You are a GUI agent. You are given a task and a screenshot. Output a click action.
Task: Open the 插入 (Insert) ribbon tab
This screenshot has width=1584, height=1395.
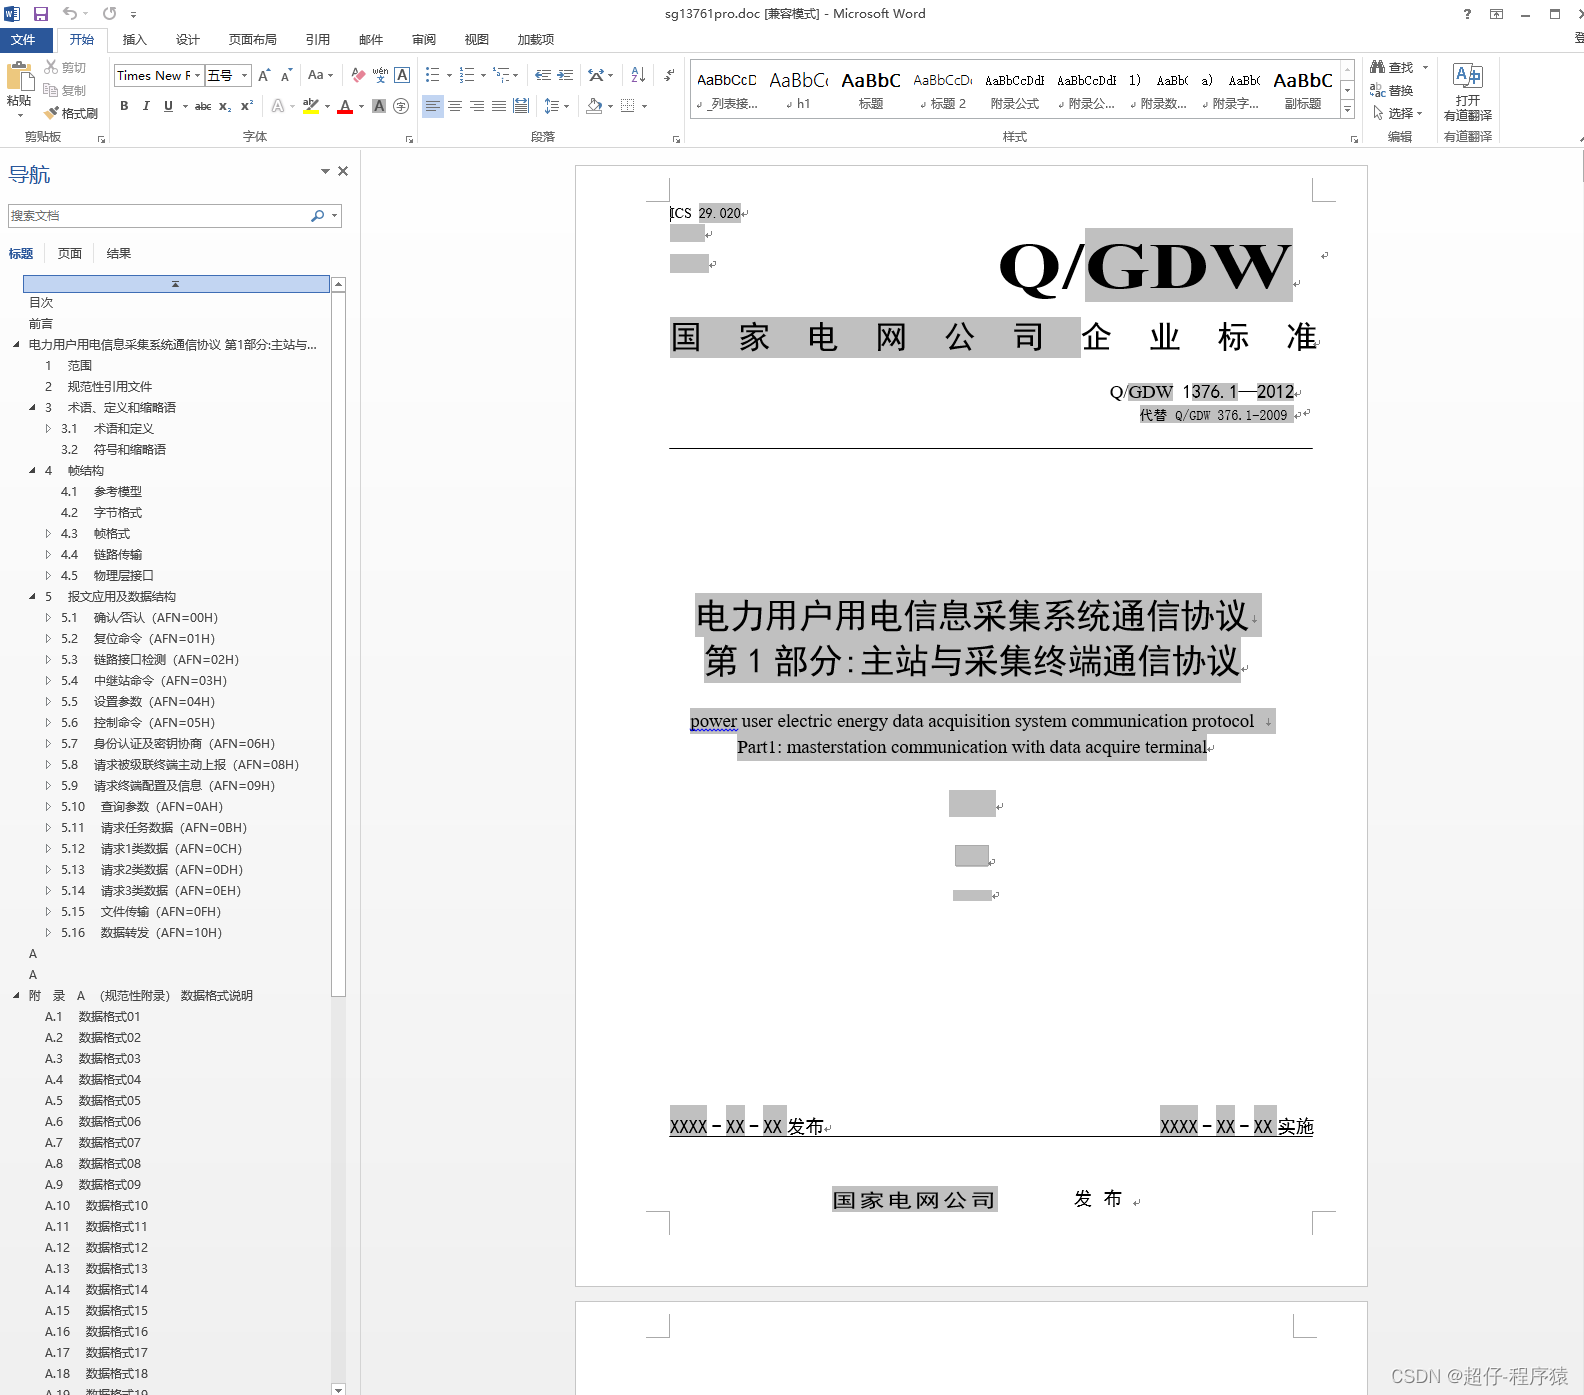[135, 40]
